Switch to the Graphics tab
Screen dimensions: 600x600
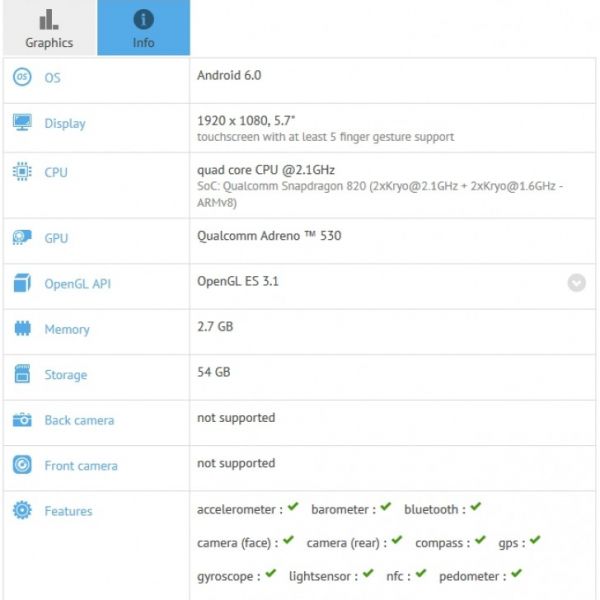coord(49,28)
